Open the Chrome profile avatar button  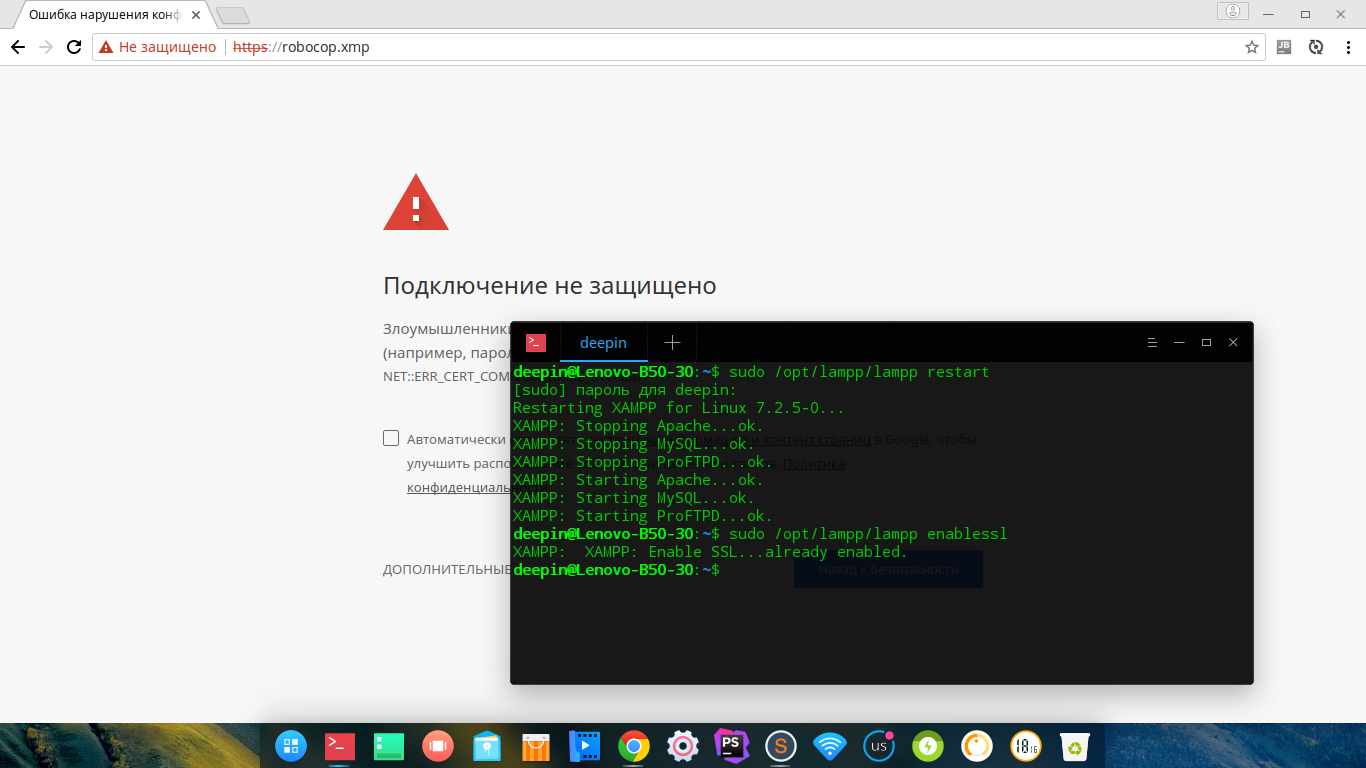pos(1233,11)
